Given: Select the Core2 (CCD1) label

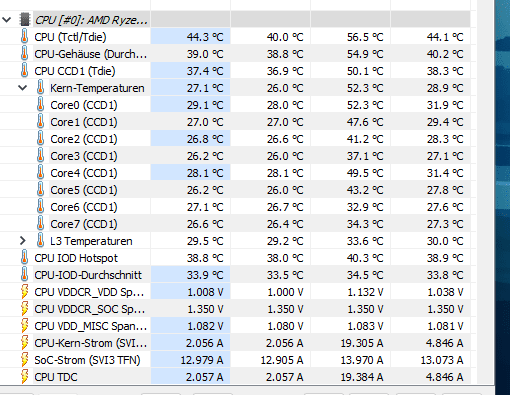Looking at the screenshot, I should pos(84,139).
